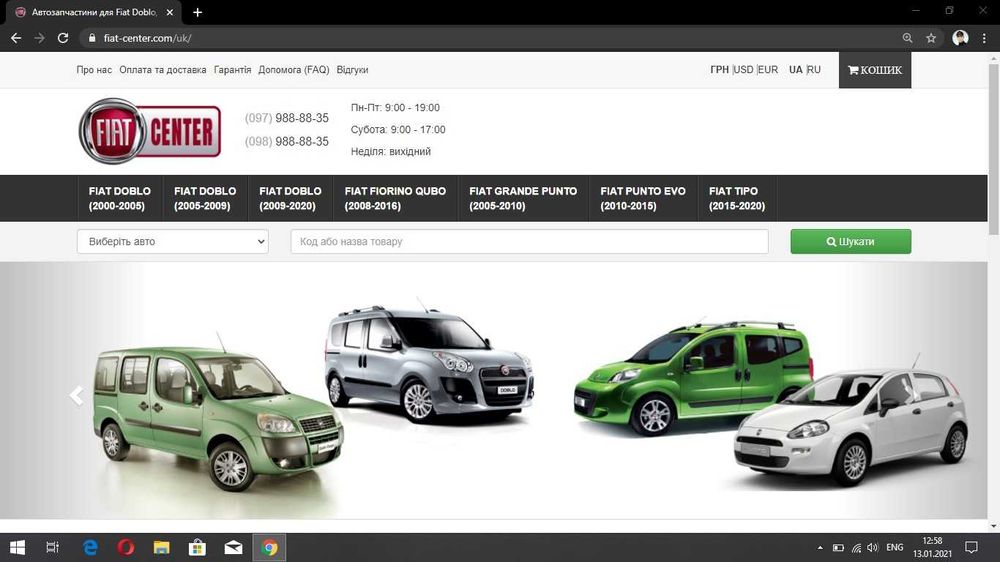Switch currency to EUR

(x=768, y=70)
